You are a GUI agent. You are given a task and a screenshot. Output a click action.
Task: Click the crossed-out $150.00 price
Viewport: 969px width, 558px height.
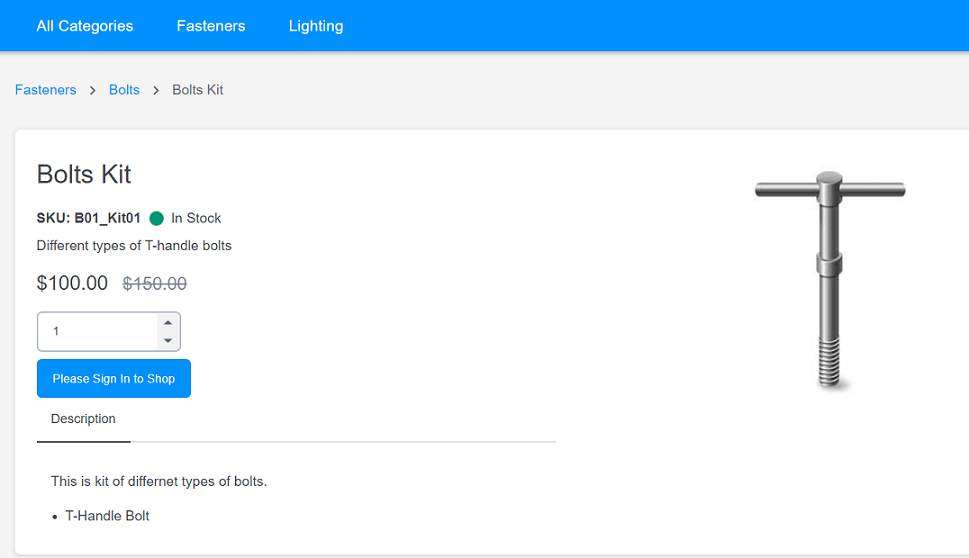point(155,284)
